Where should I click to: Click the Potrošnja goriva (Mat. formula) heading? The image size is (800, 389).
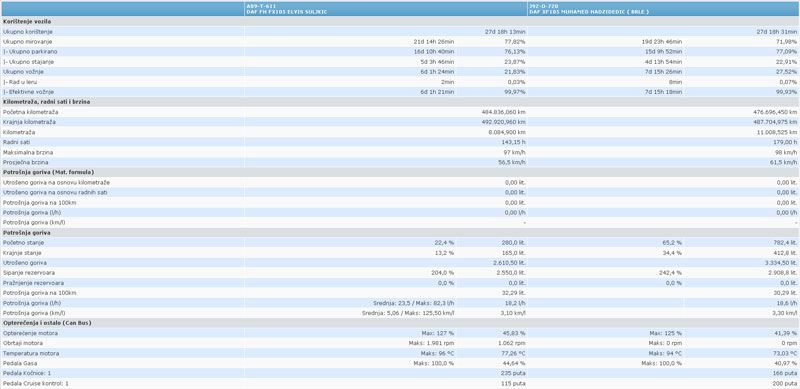point(48,172)
